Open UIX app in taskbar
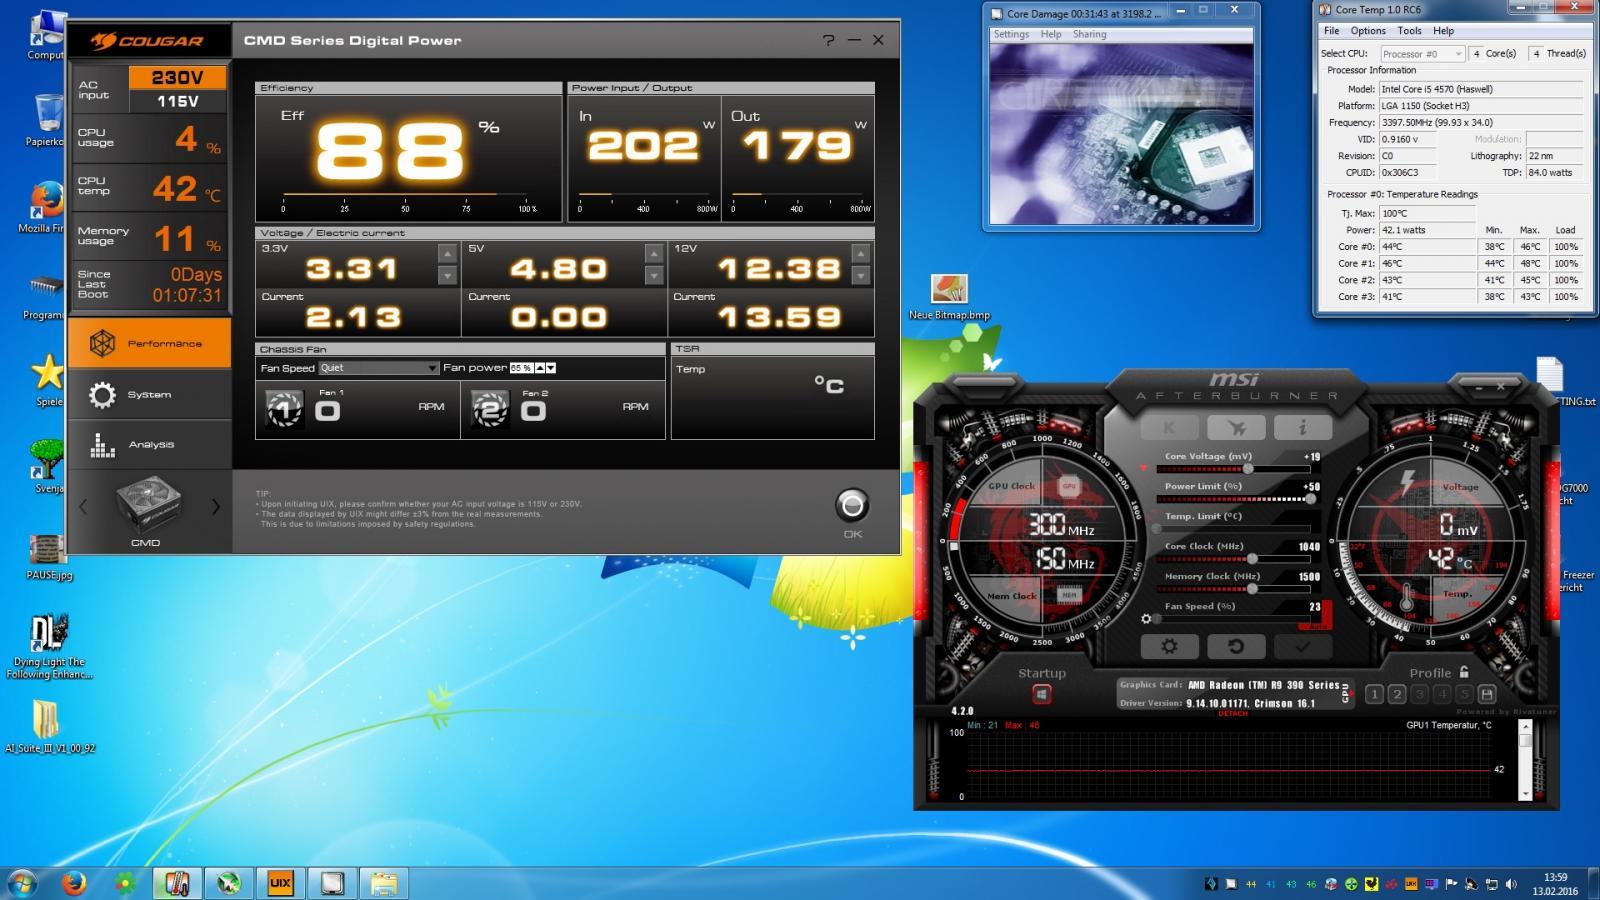Viewport: 1600px width, 900px height. pyautogui.click(x=280, y=883)
